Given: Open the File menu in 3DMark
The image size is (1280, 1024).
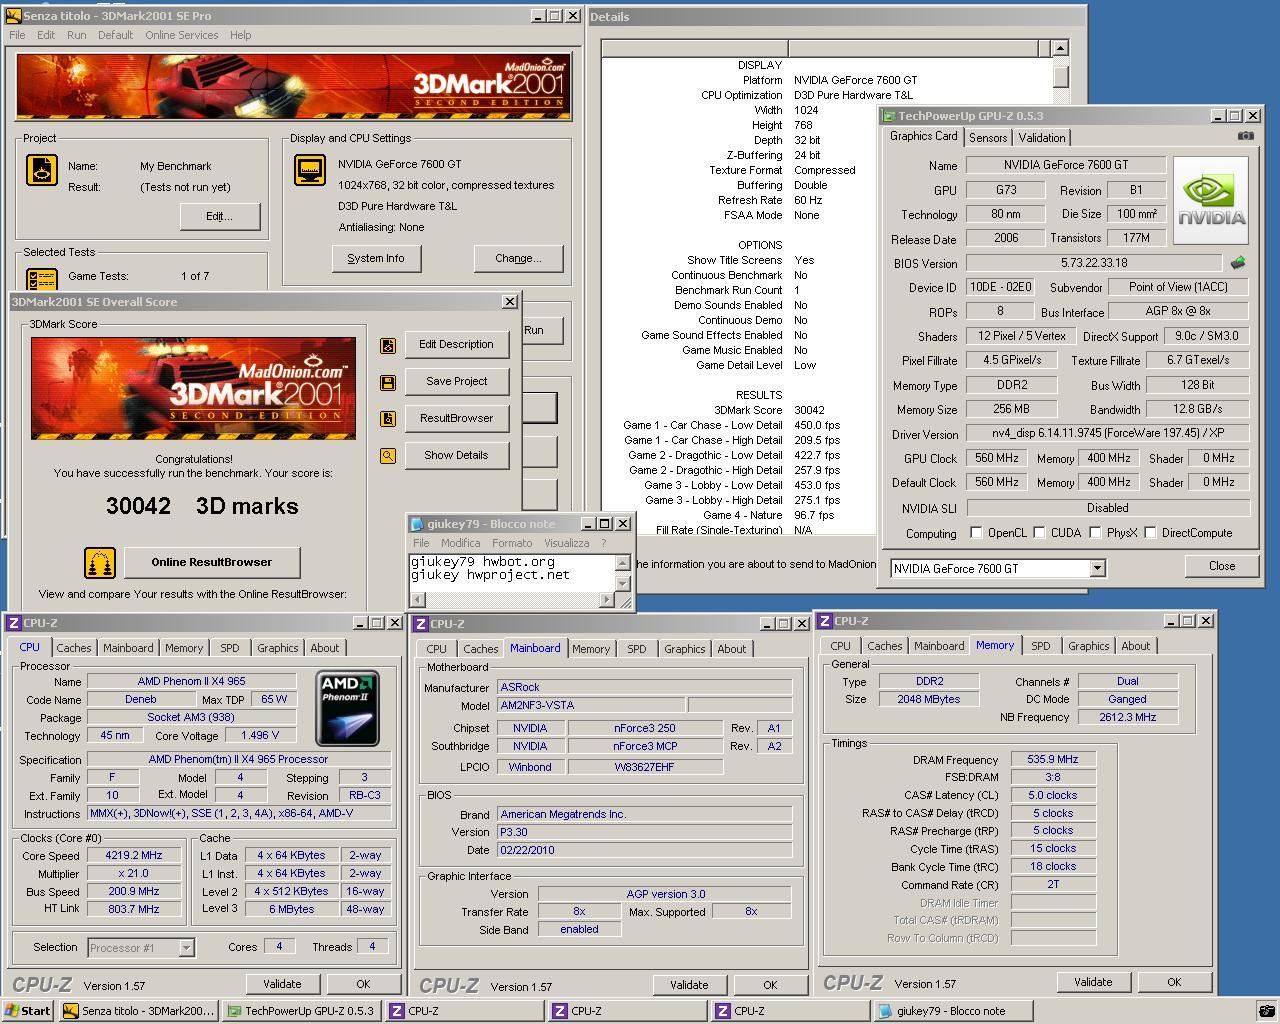Looking at the screenshot, I should 17,35.
